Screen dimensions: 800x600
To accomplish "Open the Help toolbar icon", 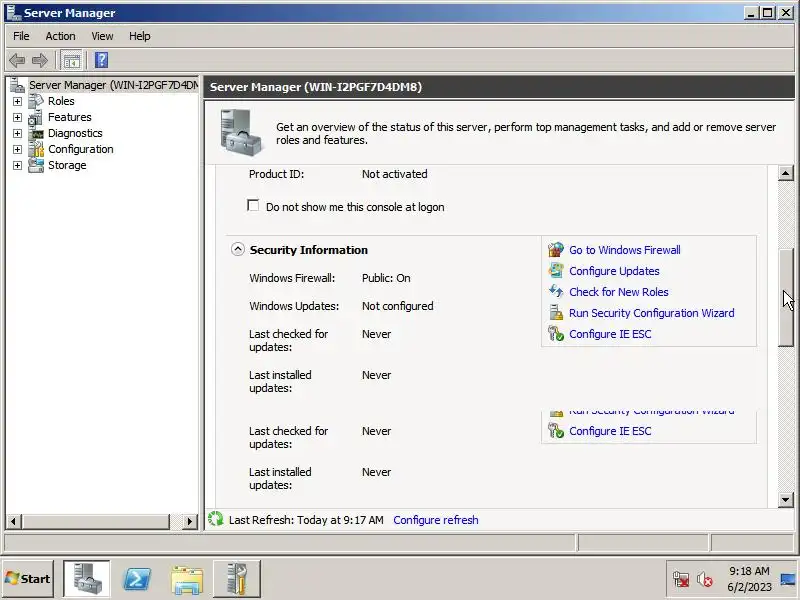I will [x=102, y=60].
